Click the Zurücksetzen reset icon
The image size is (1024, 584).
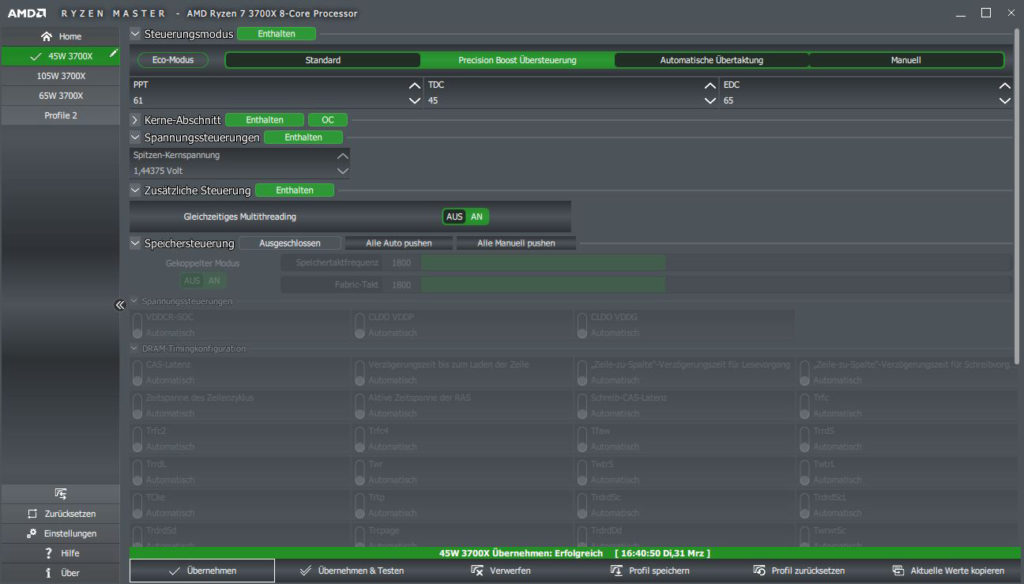pyautogui.click(x=32, y=513)
